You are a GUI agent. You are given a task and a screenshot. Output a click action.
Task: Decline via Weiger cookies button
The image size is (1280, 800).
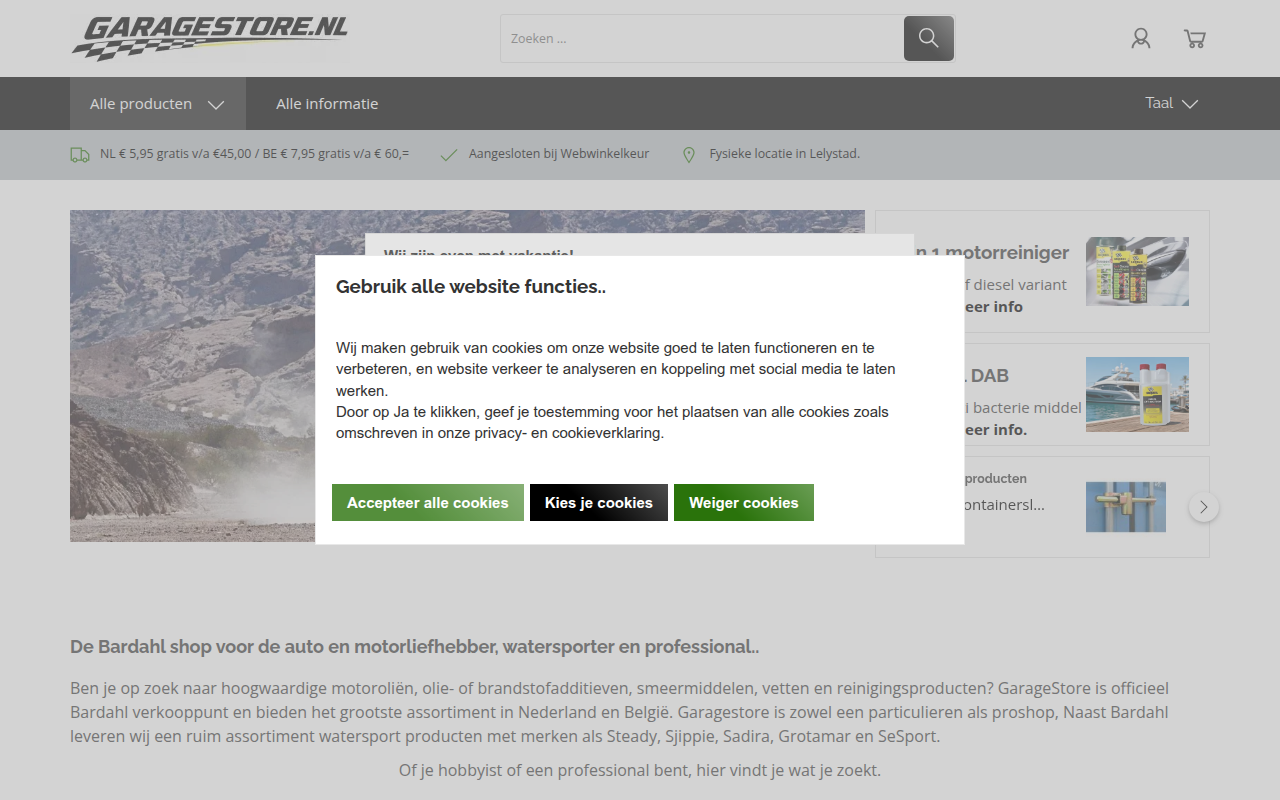744,502
